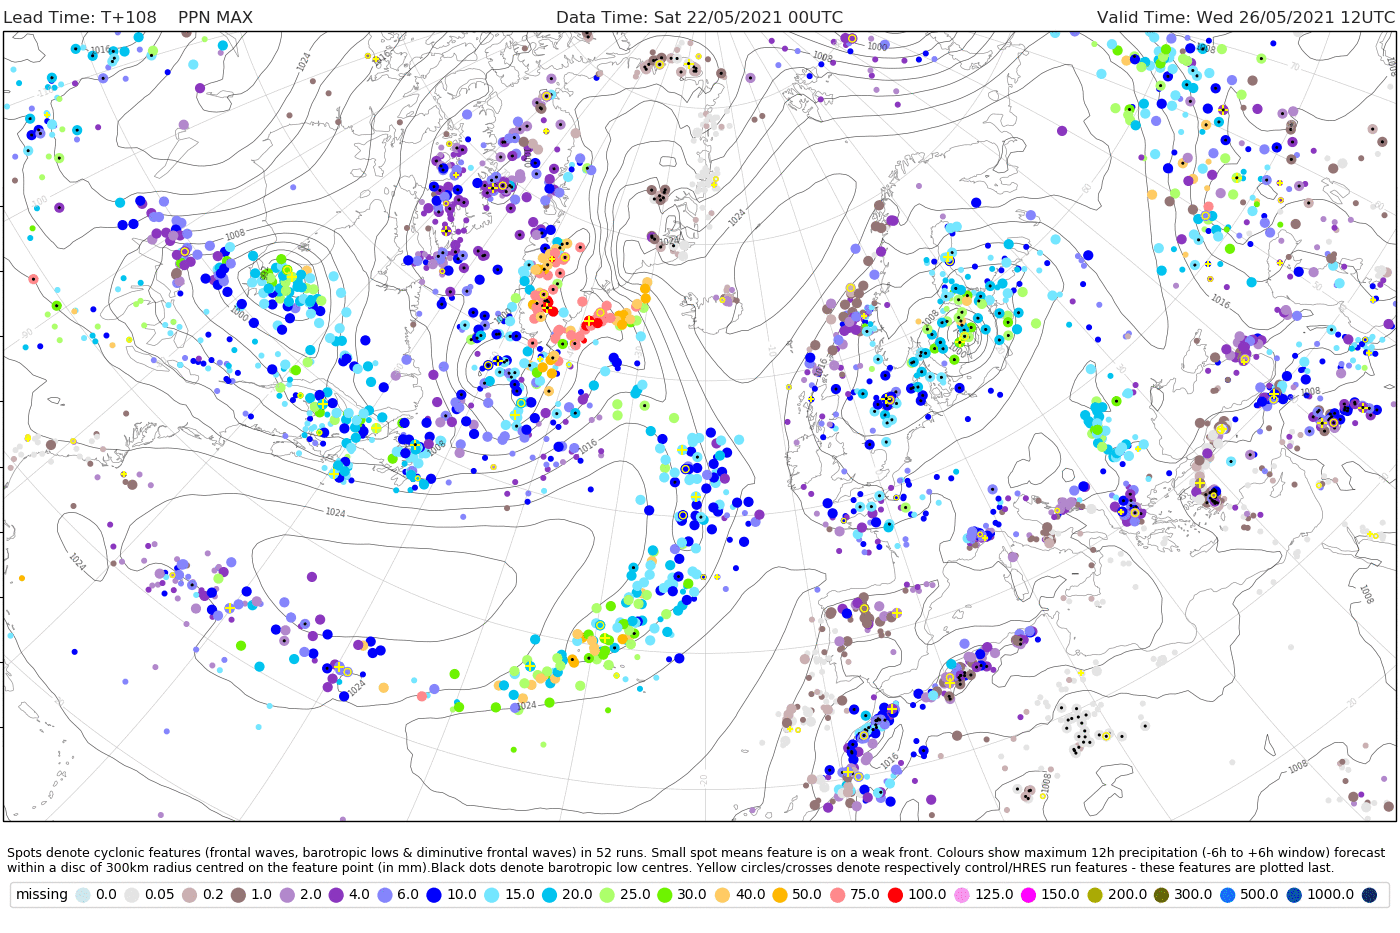Click the bright green swatch between 25.0 and 30.0
Screen dimensions: 1400x933
pyautogui.click(x=664, y=895)
